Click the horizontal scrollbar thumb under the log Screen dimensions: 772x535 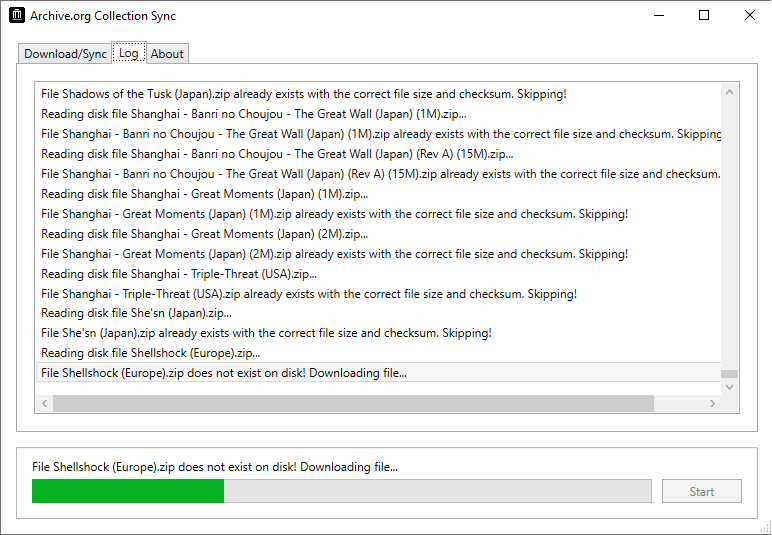pos(354,404)
